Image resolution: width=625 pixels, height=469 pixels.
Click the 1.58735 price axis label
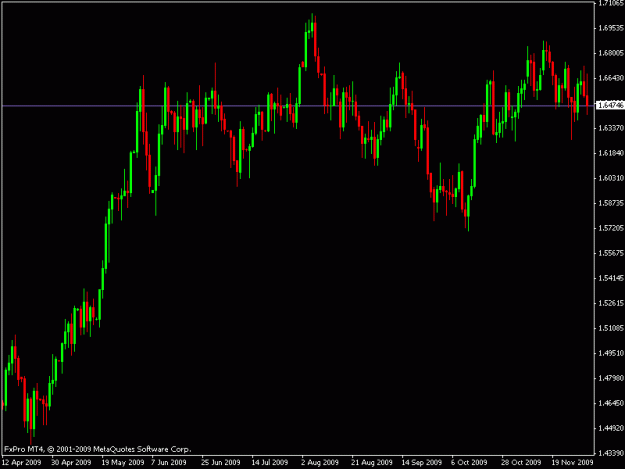(611, 203)
